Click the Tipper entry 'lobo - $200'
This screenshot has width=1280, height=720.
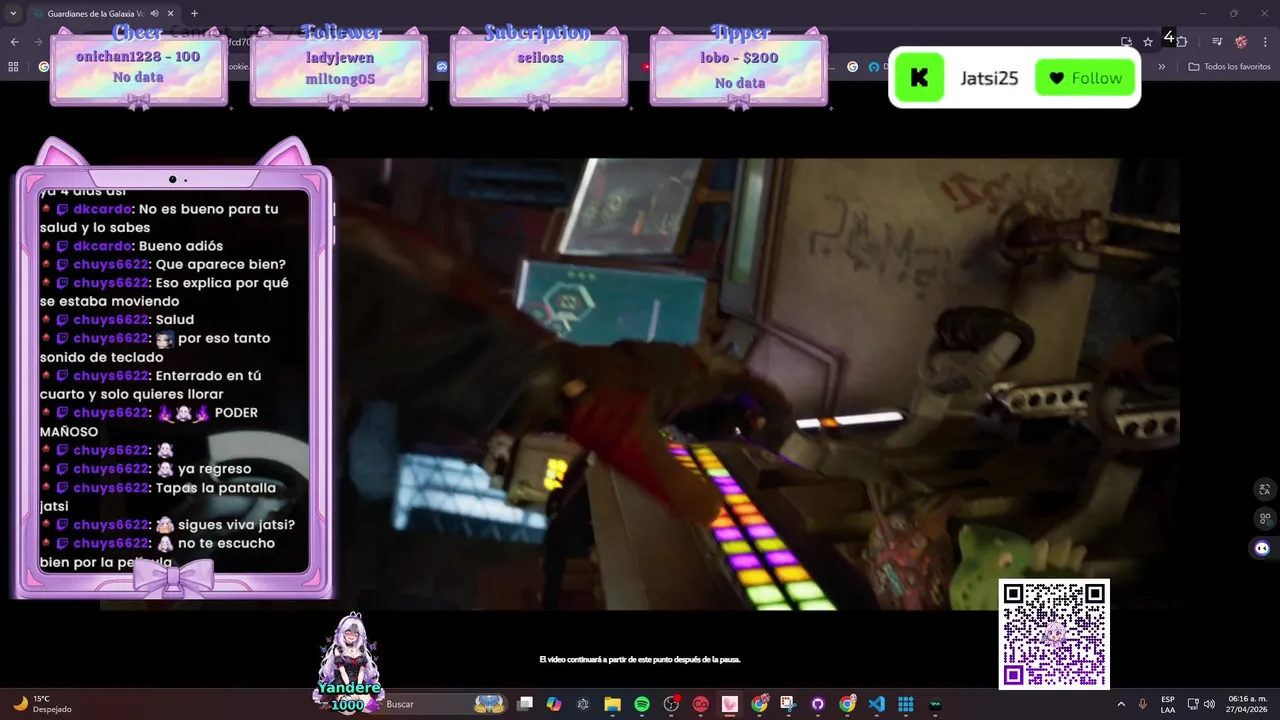pos(739,58)
